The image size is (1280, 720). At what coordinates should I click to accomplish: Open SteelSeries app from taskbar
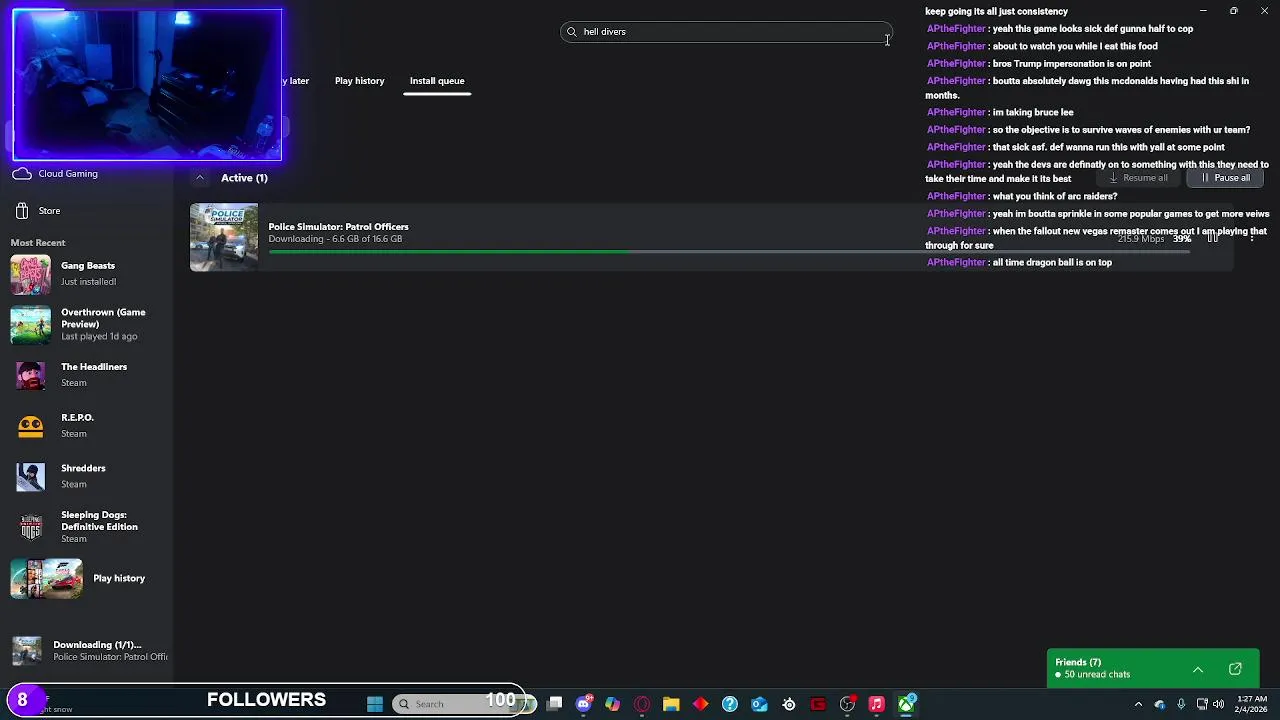[x=789, y=704]
